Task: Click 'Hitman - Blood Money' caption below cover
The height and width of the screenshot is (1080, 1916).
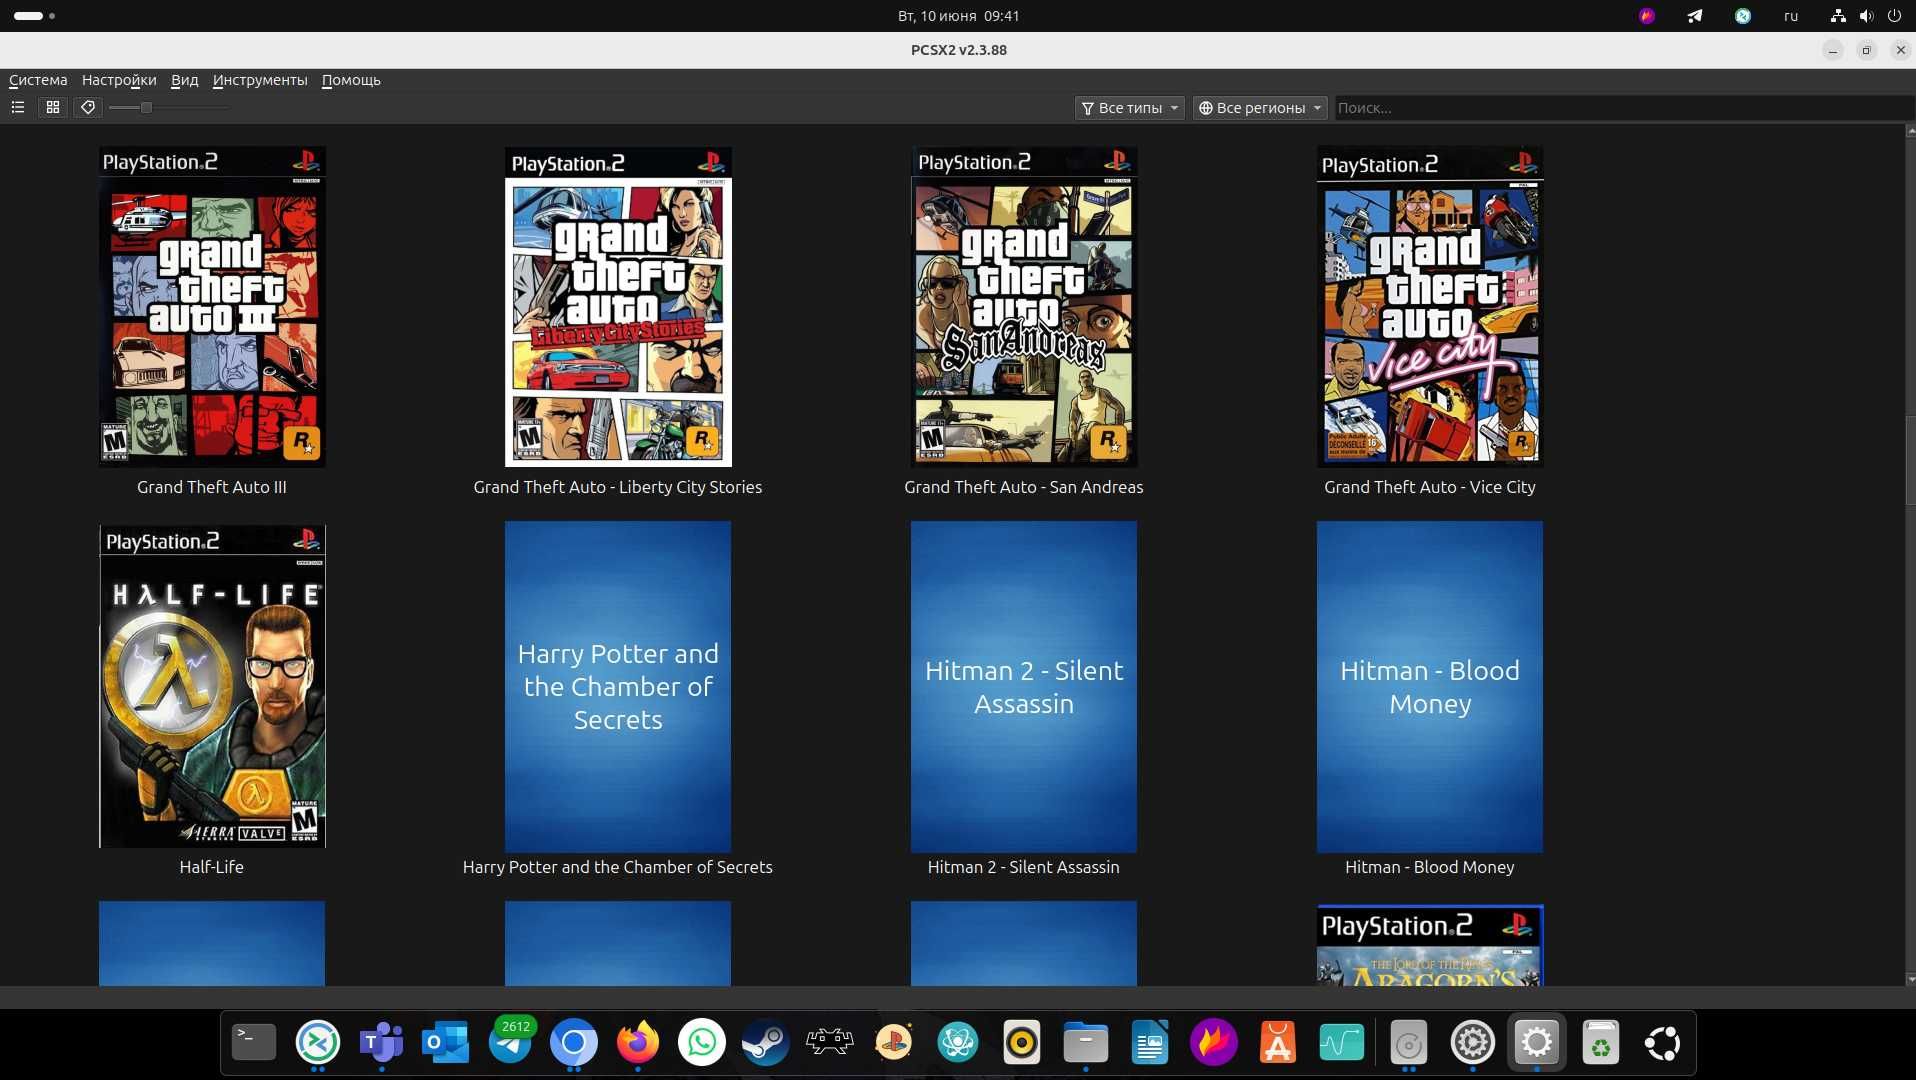Action: (x=1430, y=867)
